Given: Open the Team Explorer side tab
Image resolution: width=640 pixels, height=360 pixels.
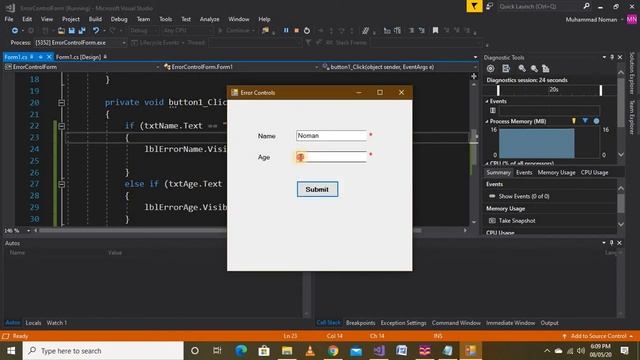Looking at the screenshot, I should click(632, 117).
